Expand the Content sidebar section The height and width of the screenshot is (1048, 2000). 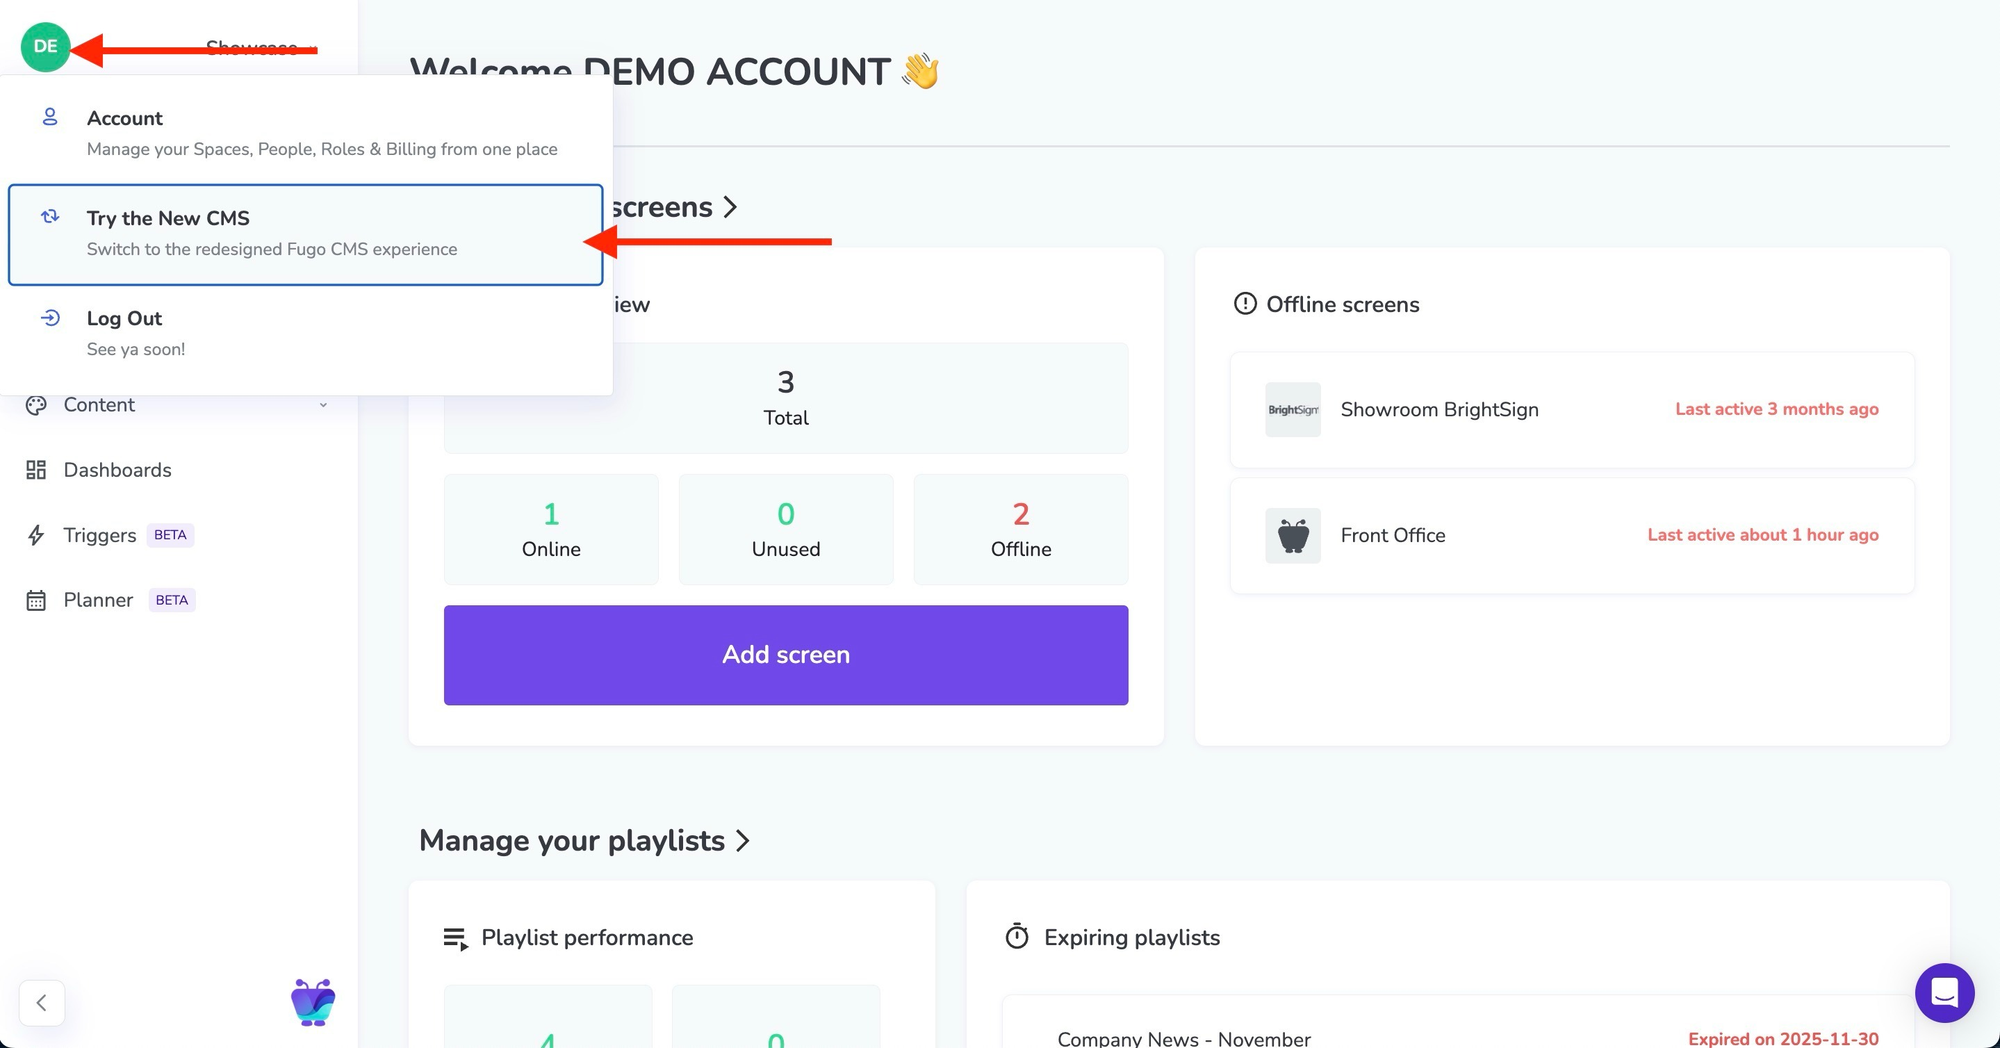click(322, 405)
